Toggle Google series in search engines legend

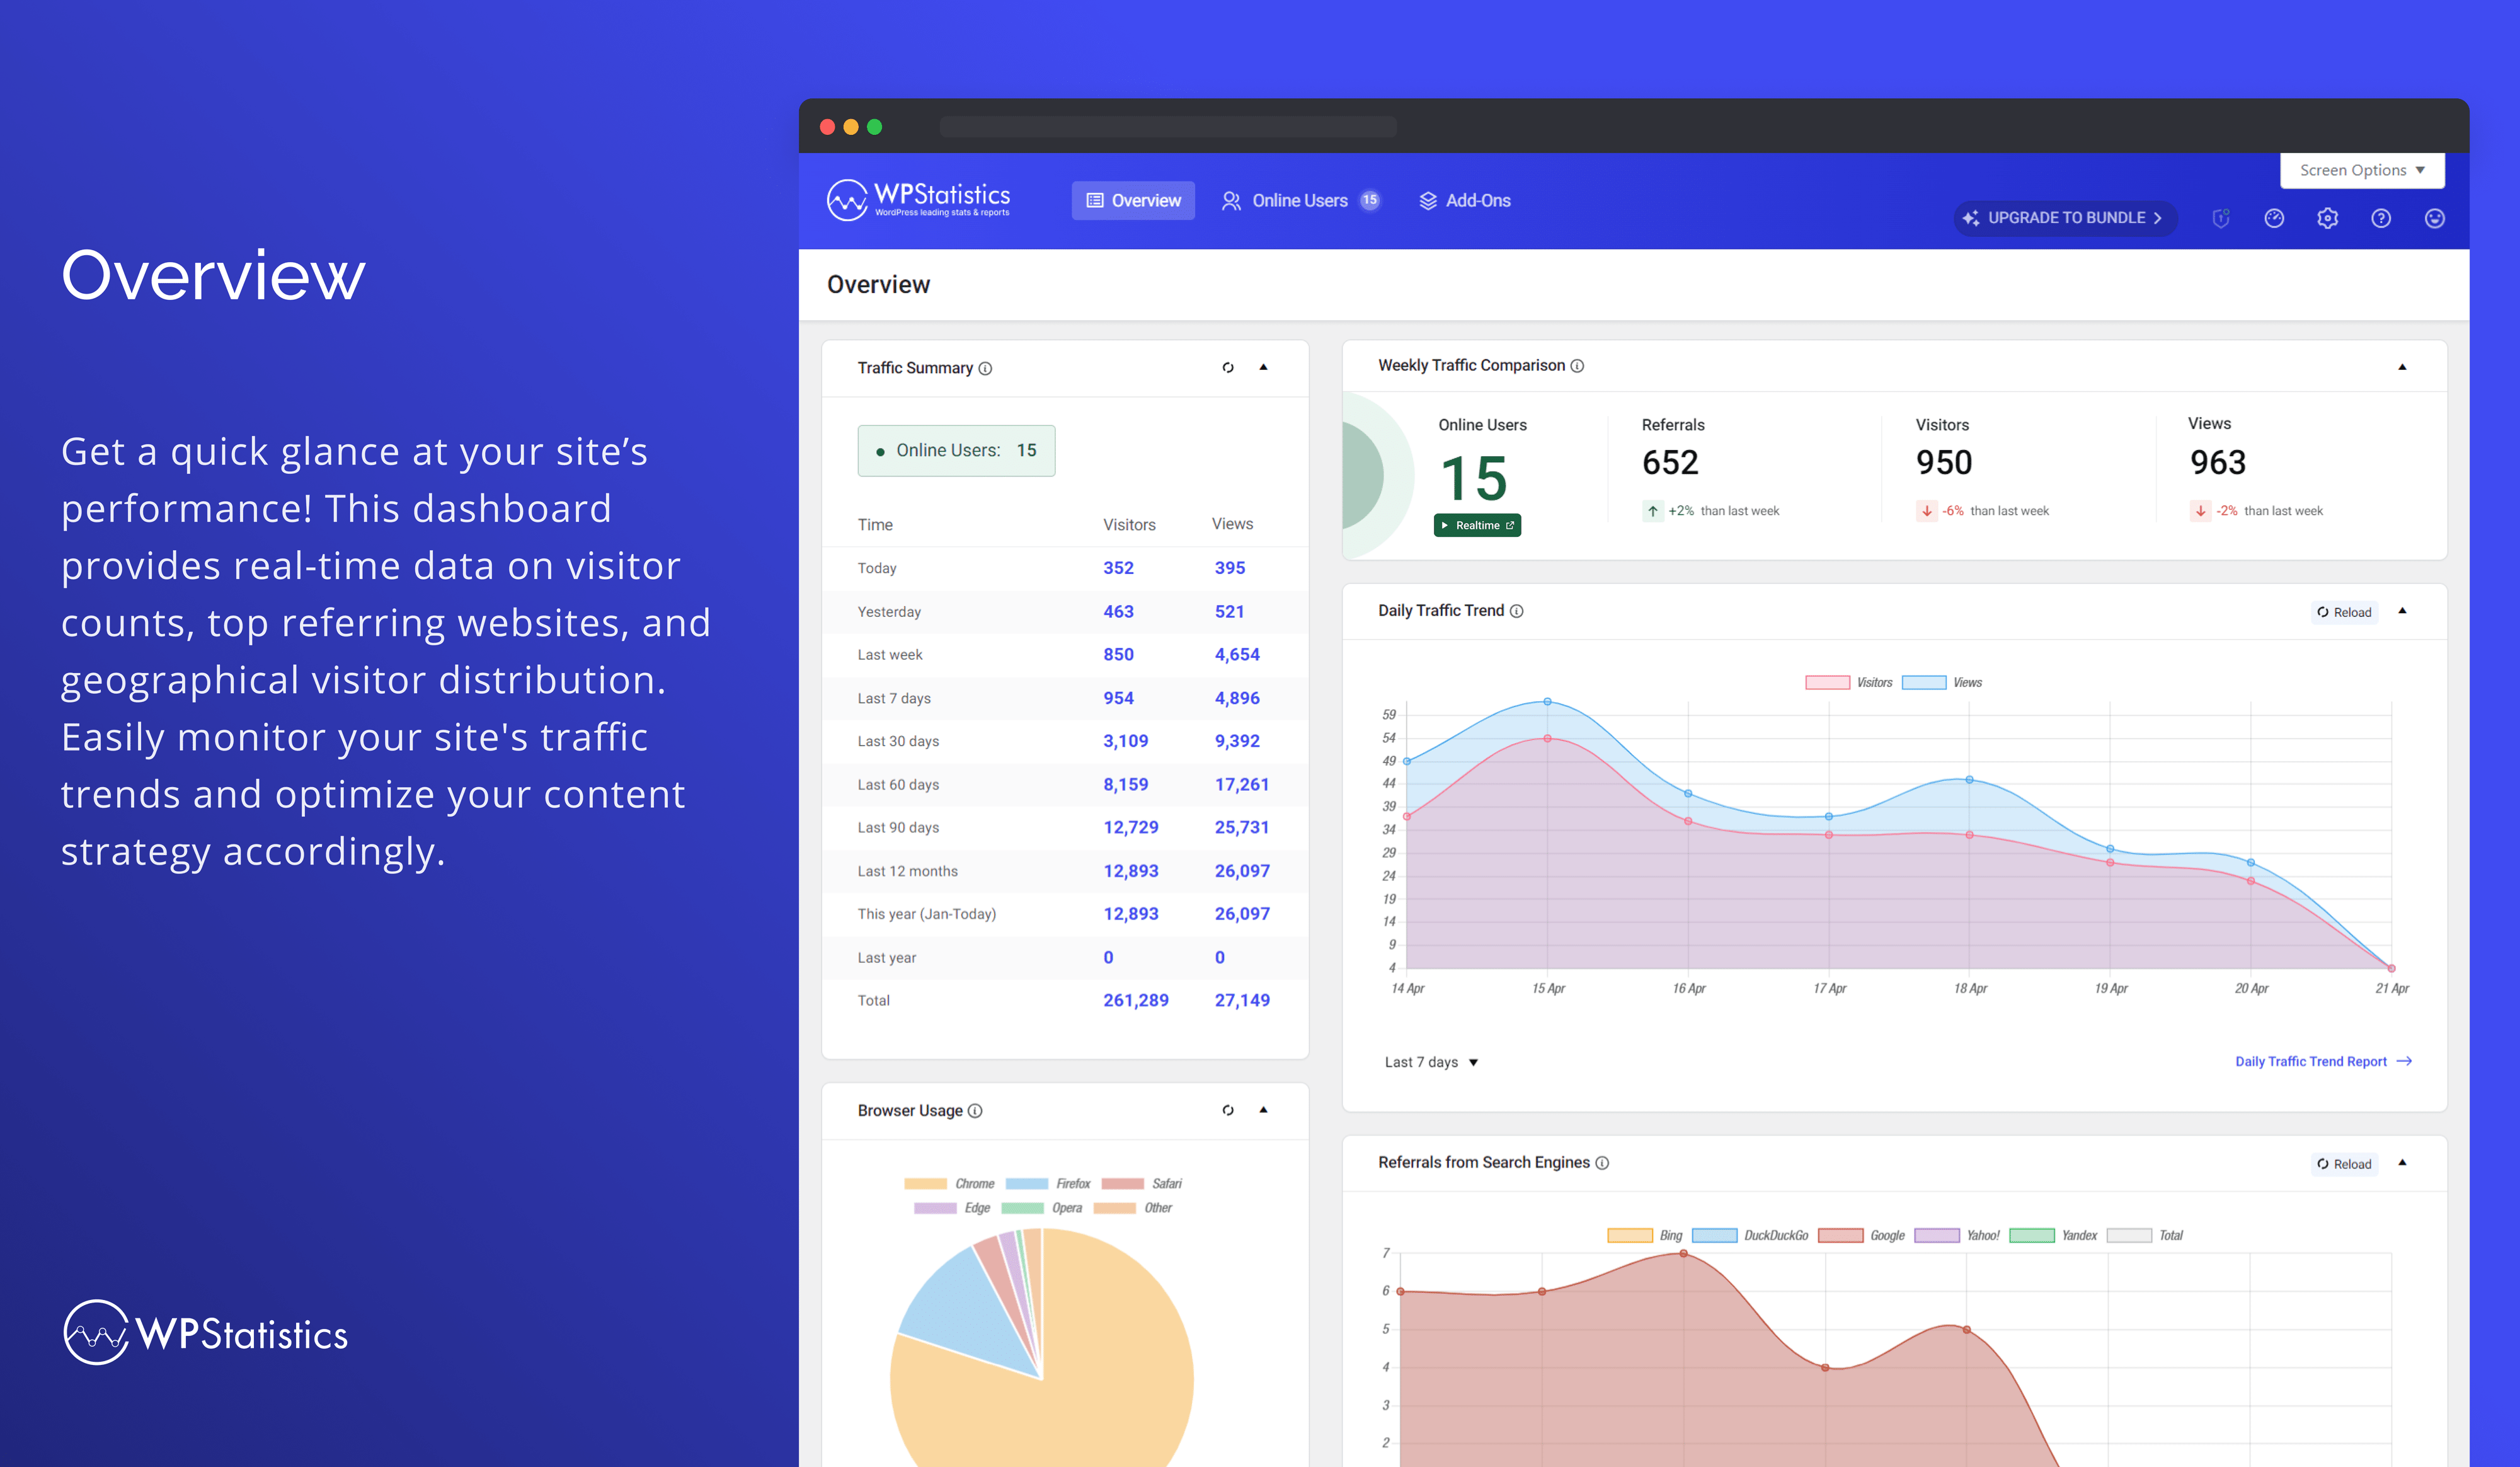click(x=1861, y=1236)
